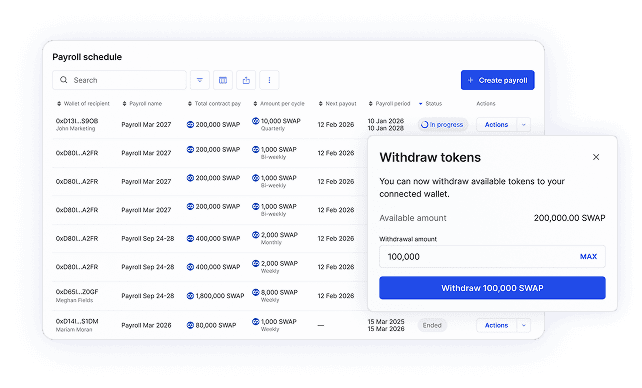Image resolution: width=642 pixels, height=388 pixels.
Task: Sort by Next payout column
Action: [x=337, y=104]
